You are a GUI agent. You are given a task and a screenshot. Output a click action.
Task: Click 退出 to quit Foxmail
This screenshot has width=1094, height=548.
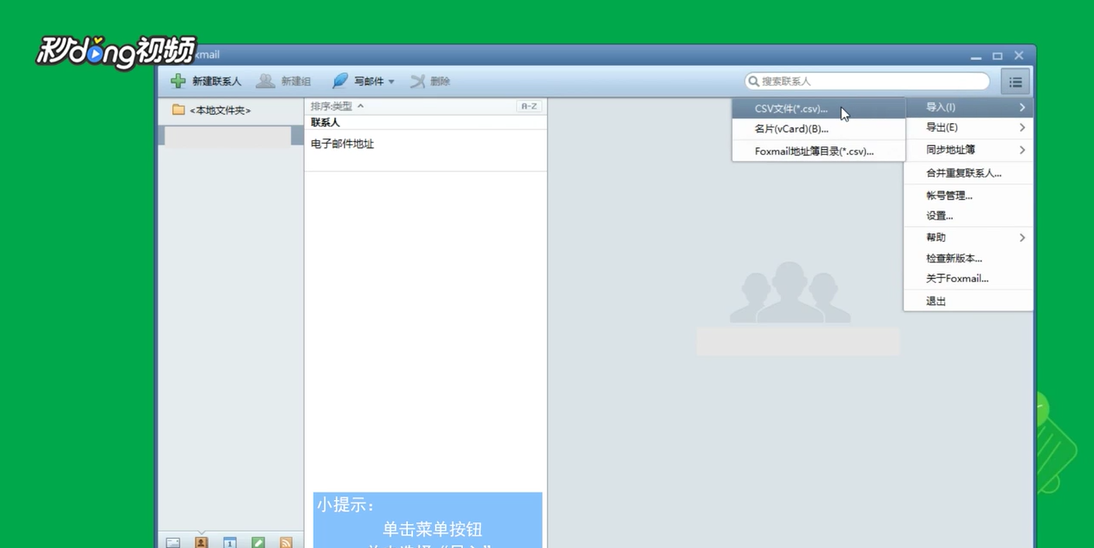pos(968,301)
